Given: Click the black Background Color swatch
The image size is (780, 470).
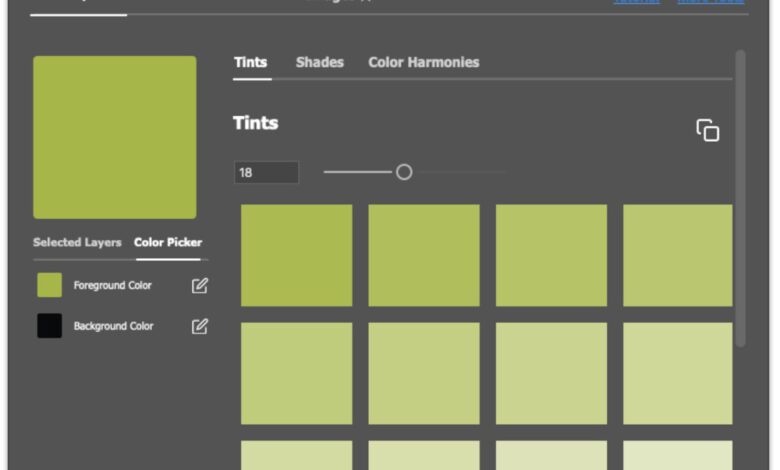Looking at the screenshot, I should (x=50, y=326).
